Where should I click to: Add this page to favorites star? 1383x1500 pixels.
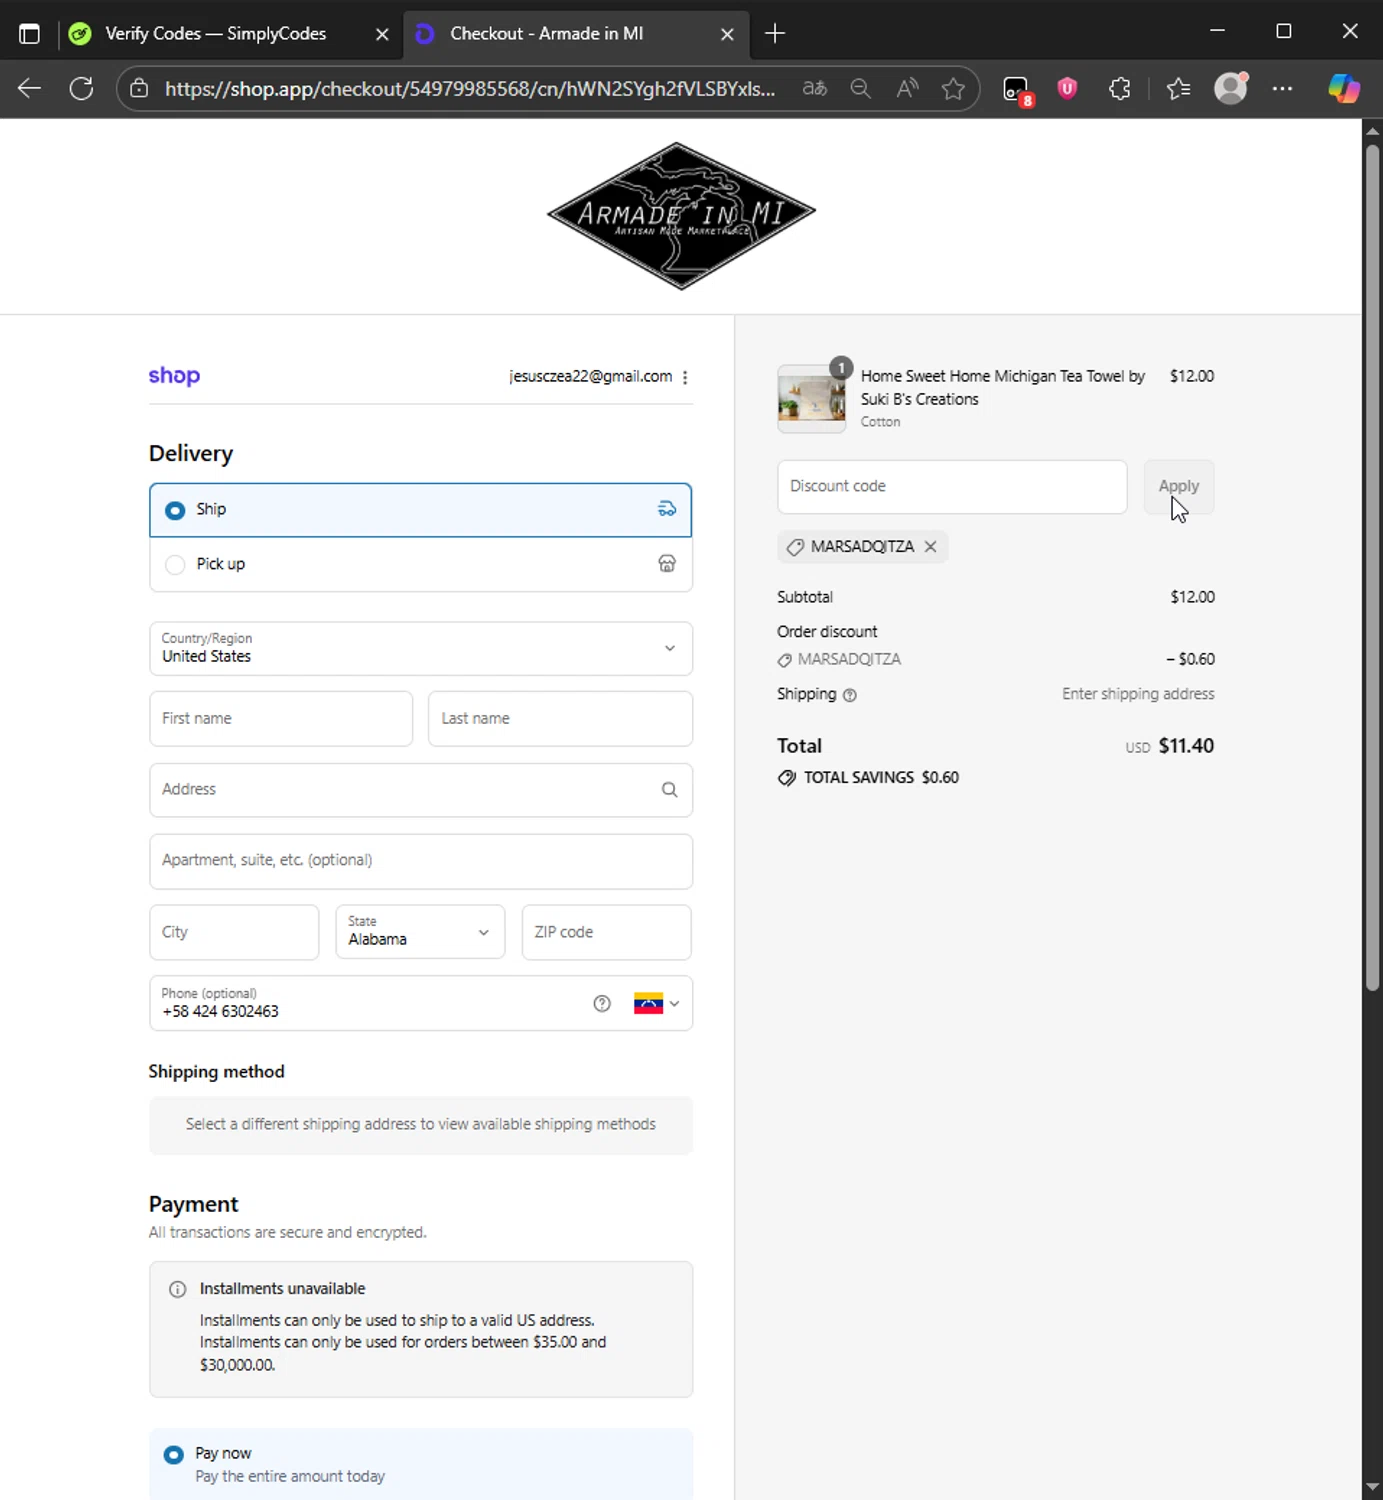953,89
